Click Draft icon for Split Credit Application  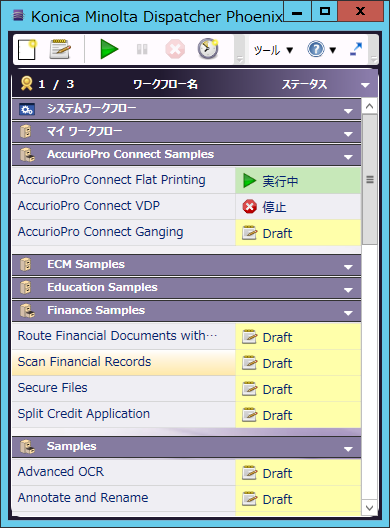[x=250, y=415]
